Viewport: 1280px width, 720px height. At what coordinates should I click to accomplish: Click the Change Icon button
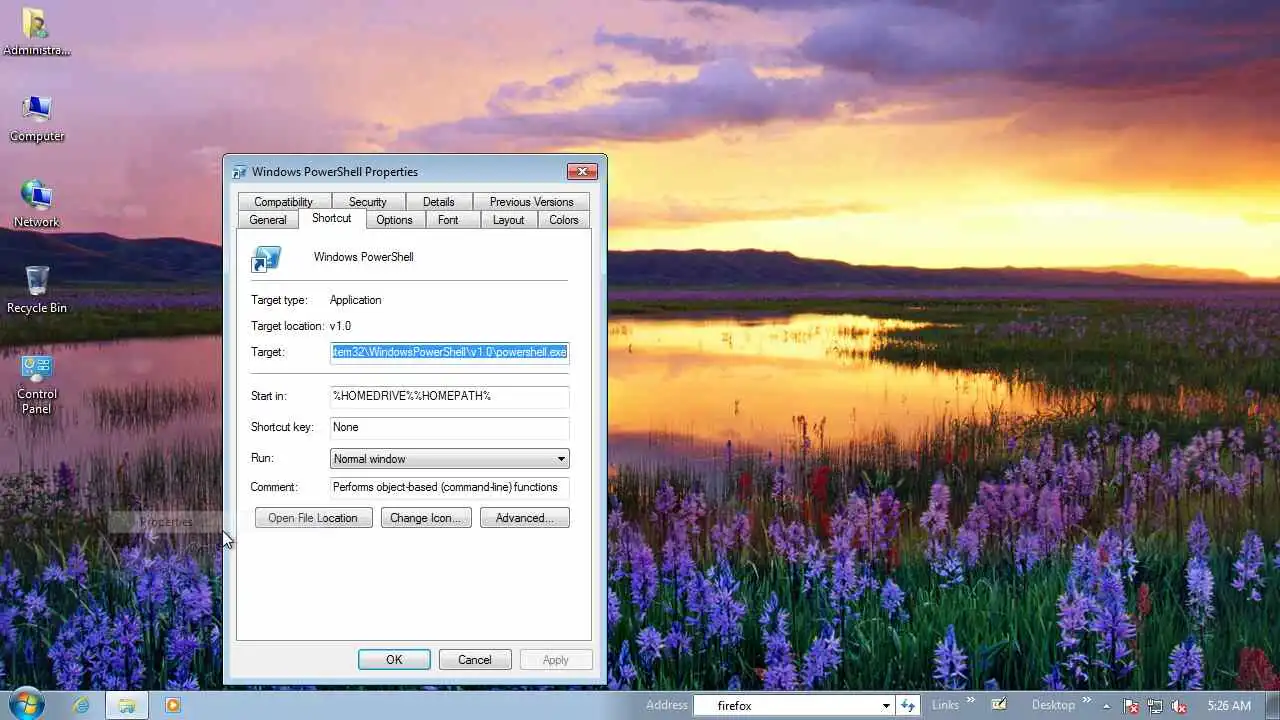pos(426,518)
